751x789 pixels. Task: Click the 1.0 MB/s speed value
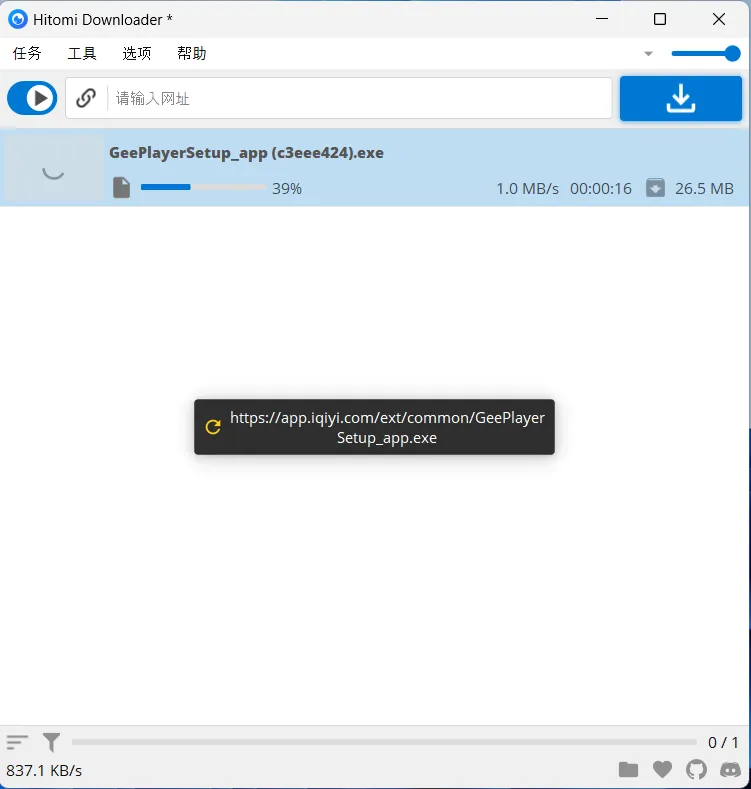[x=528, y=189]
